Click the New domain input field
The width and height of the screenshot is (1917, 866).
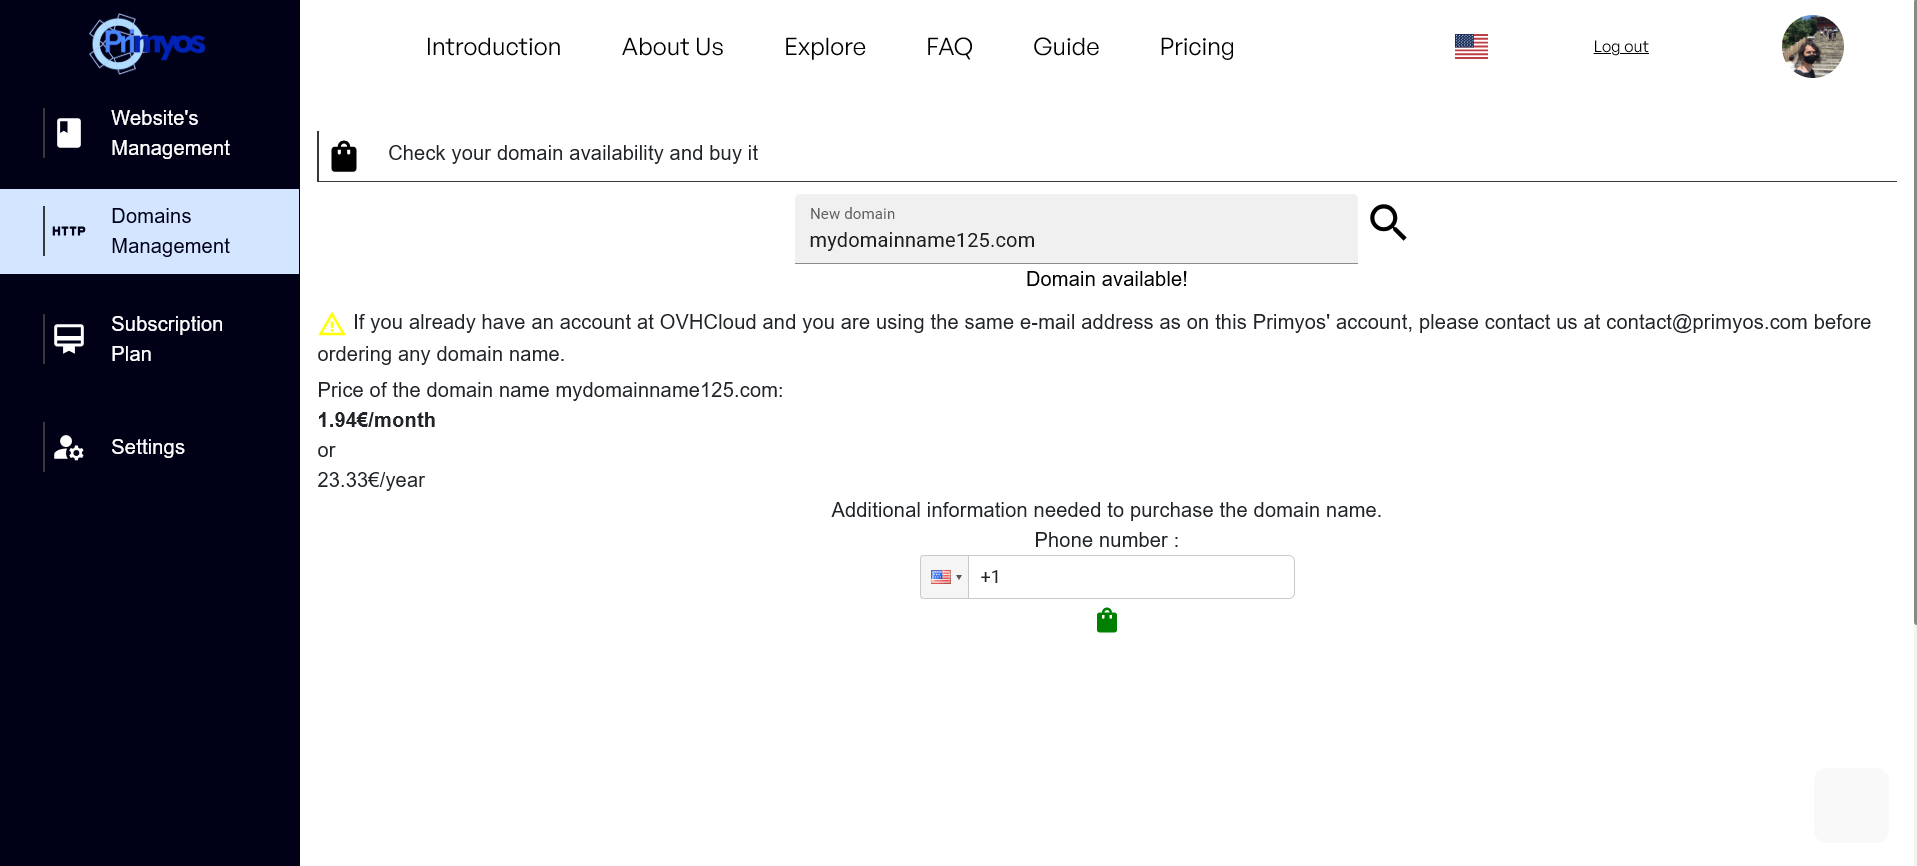click(1076, 240)
